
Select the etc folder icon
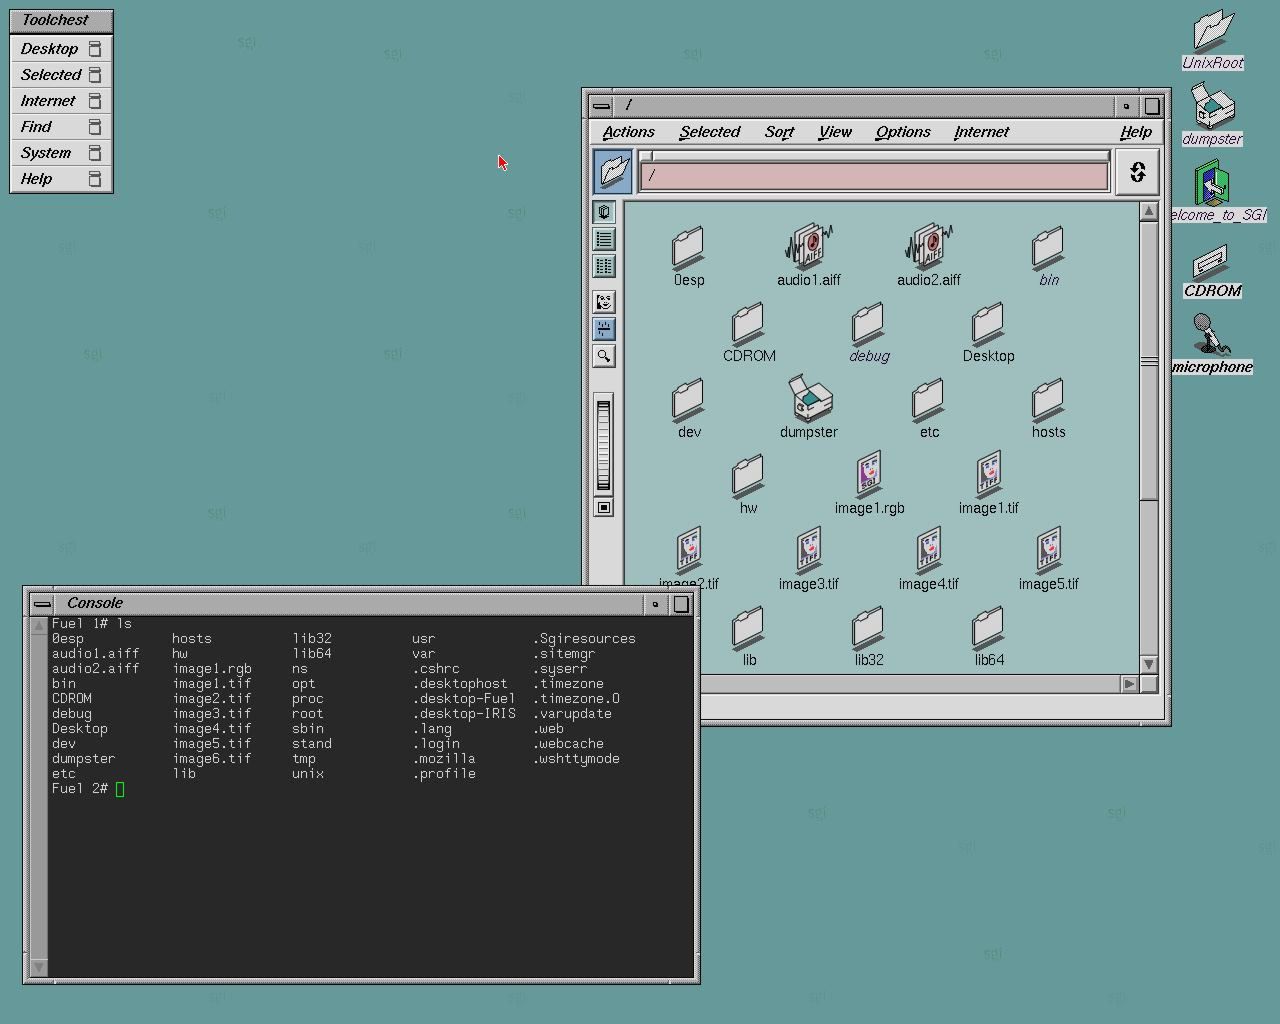929,408
